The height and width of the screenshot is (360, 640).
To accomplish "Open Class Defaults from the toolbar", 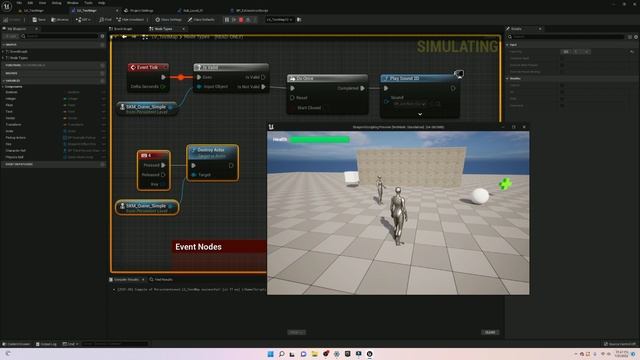I will click(x=201, y=20).
